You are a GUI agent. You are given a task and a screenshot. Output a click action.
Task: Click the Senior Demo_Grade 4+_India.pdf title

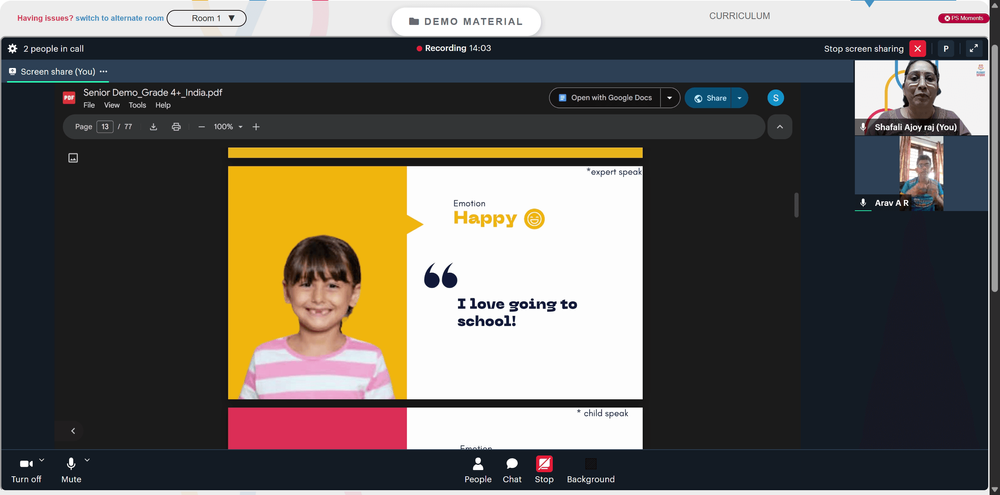click(153, 92)
